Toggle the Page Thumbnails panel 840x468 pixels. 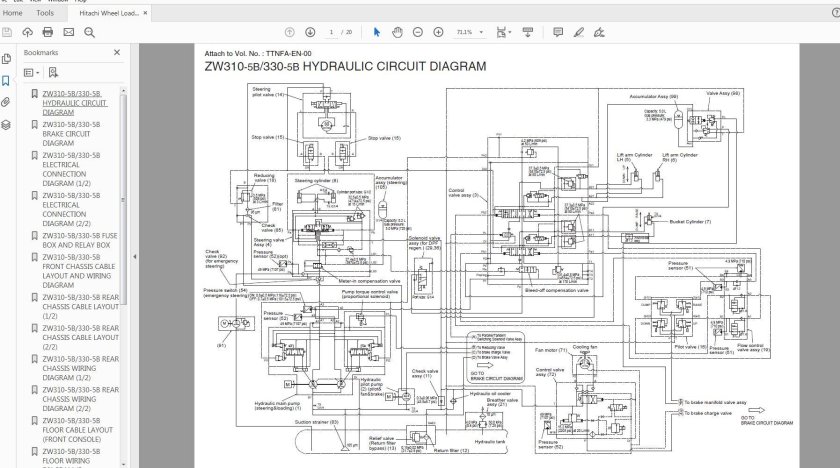6,59
